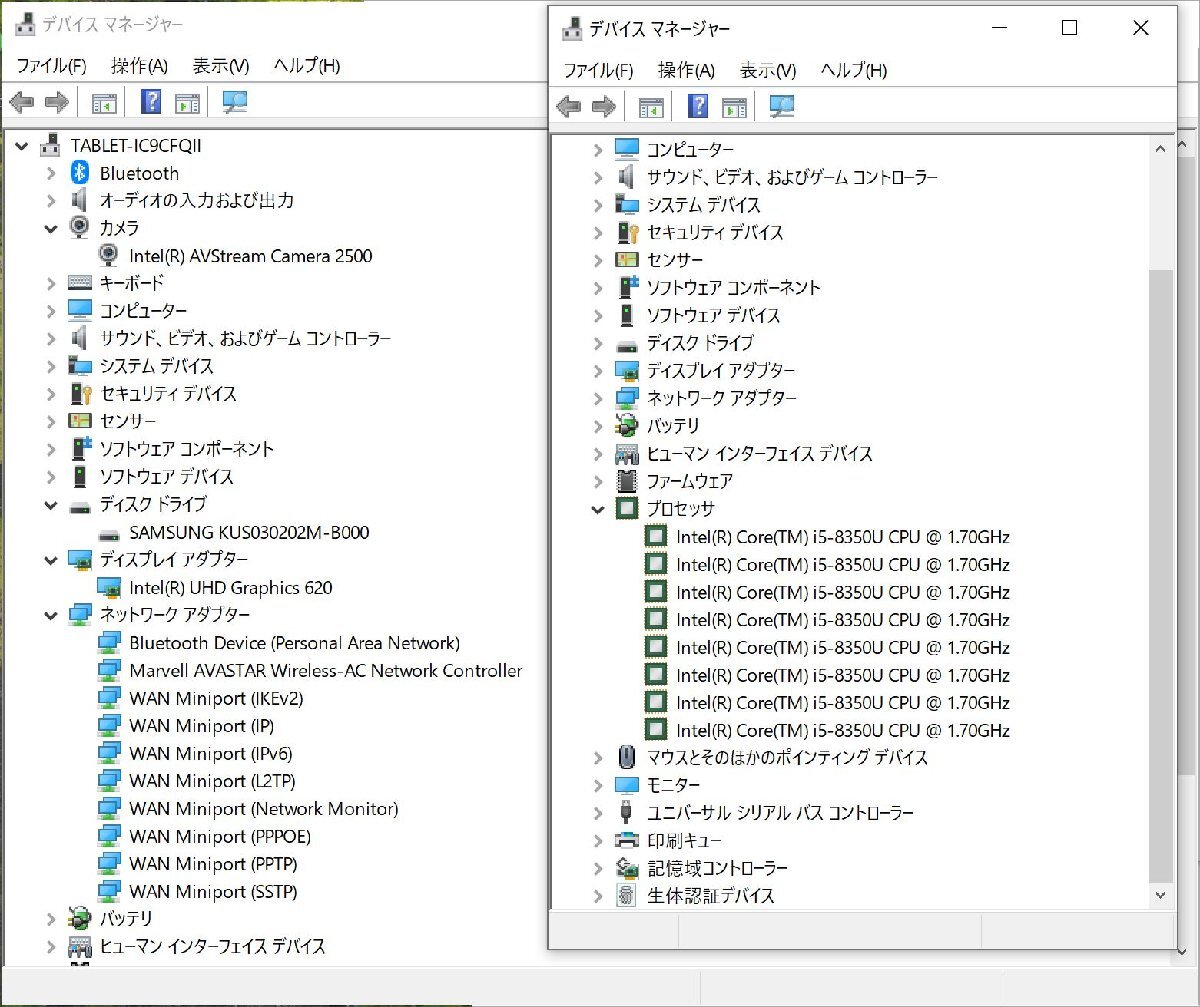Select WAN Miniport (SSTP) entry
The width and height of the screenshot is (1200, 1007).
point(213,891)
